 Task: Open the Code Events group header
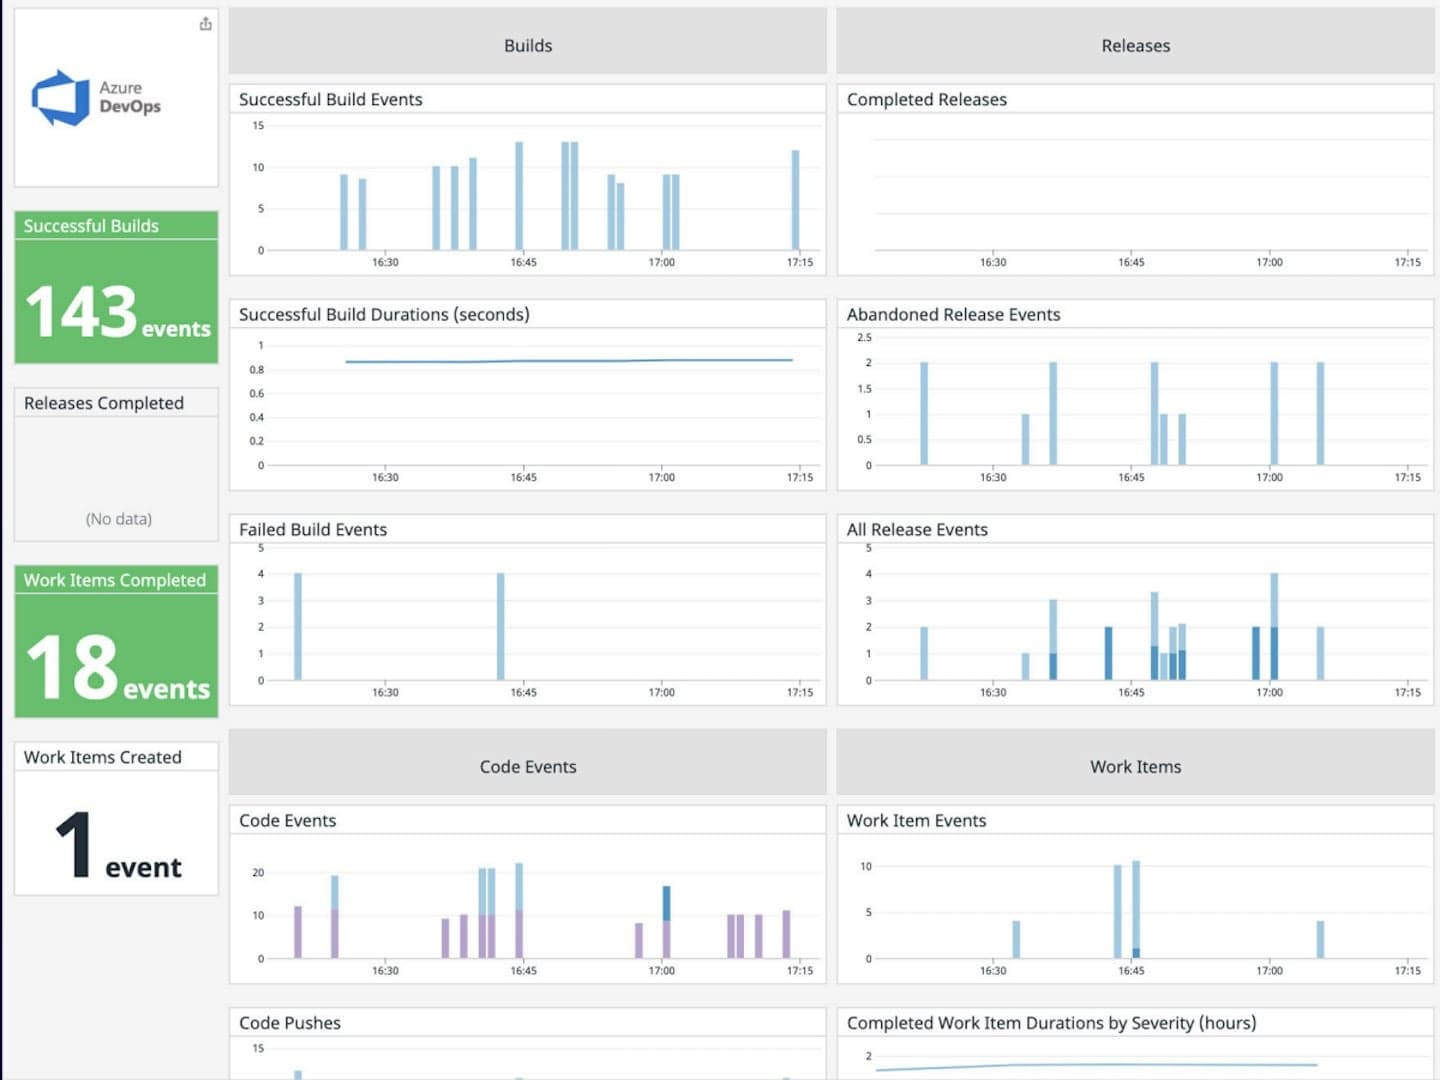(x=528, y=766)
